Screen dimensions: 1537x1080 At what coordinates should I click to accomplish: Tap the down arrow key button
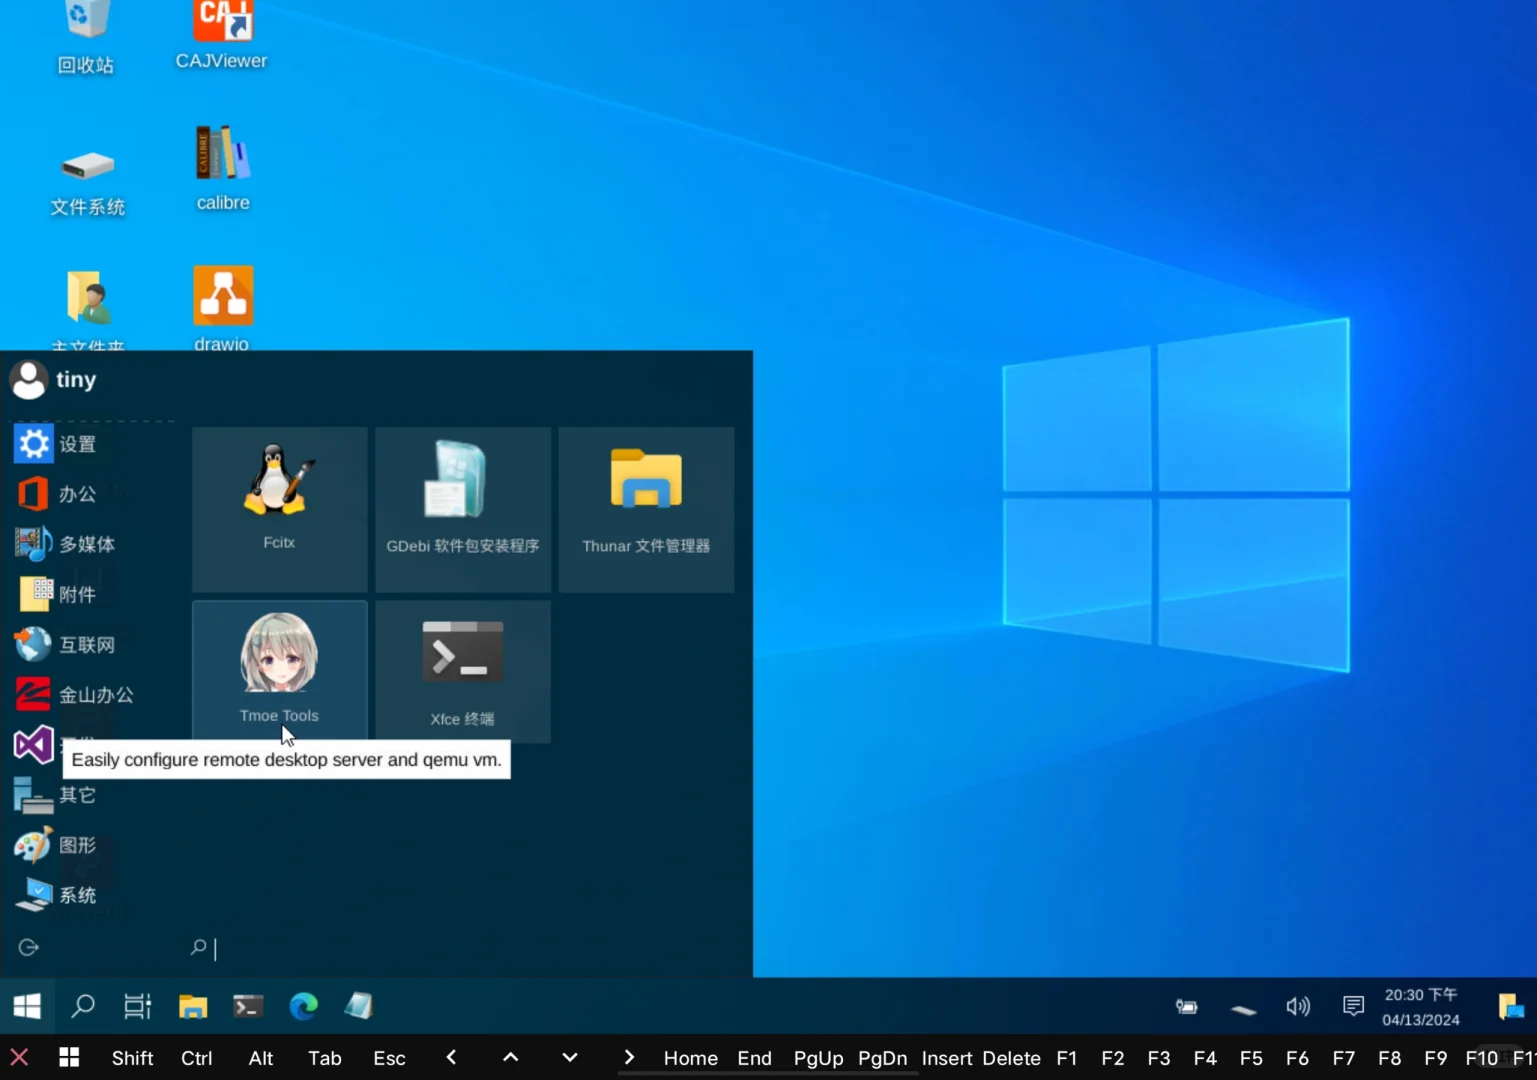point(570,1057)
